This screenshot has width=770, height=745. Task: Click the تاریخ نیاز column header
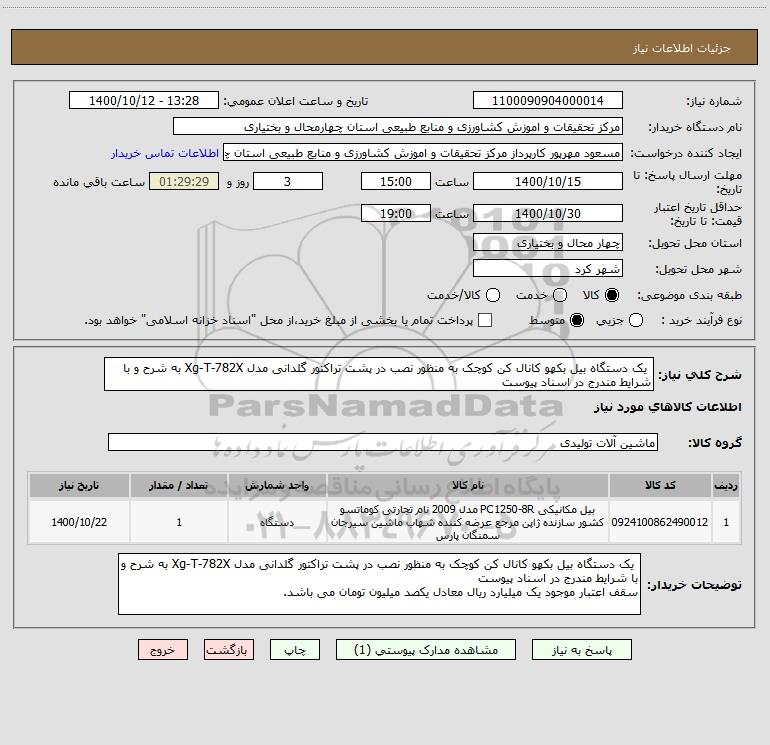click(79, 485)
